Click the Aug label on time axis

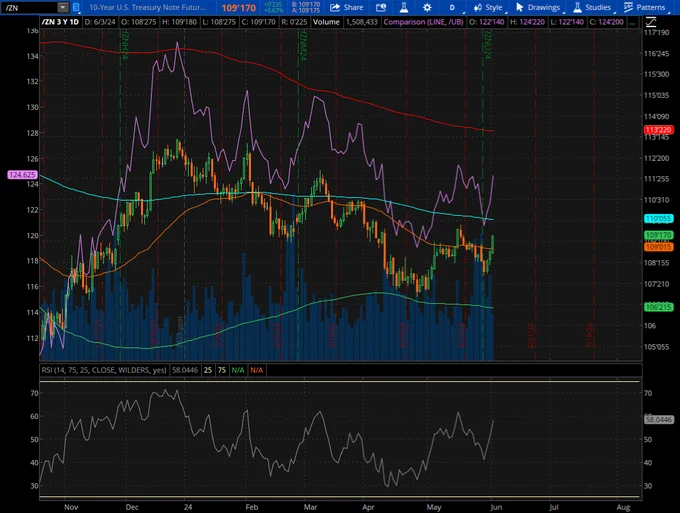point(623,507)
